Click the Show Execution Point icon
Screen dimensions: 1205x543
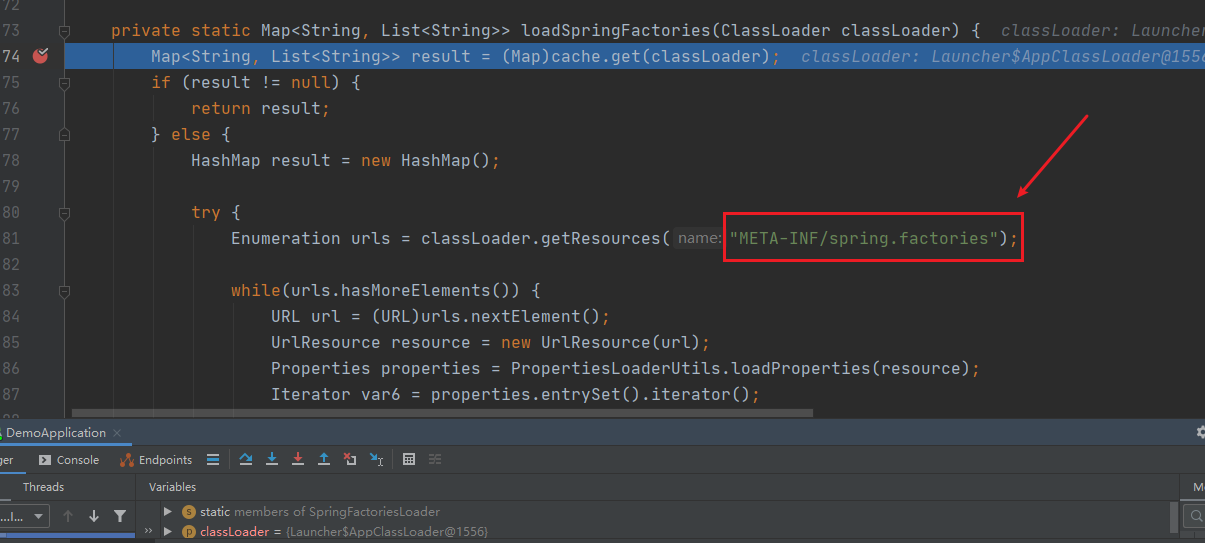tap(213, 460)
